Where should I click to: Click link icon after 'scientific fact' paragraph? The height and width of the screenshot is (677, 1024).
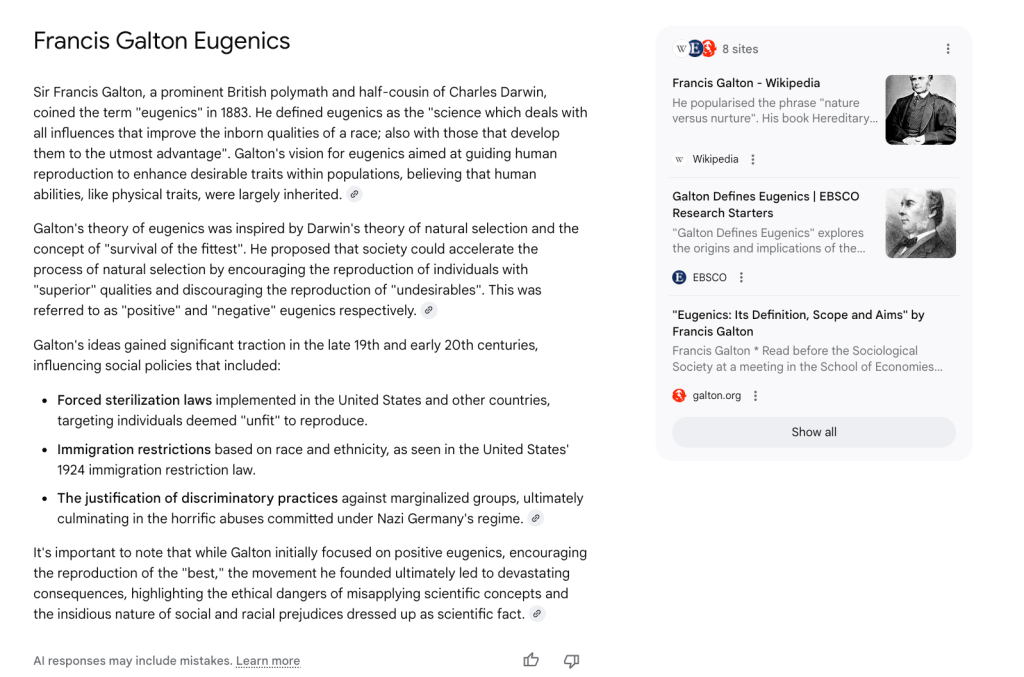click(x=537, y=614)
